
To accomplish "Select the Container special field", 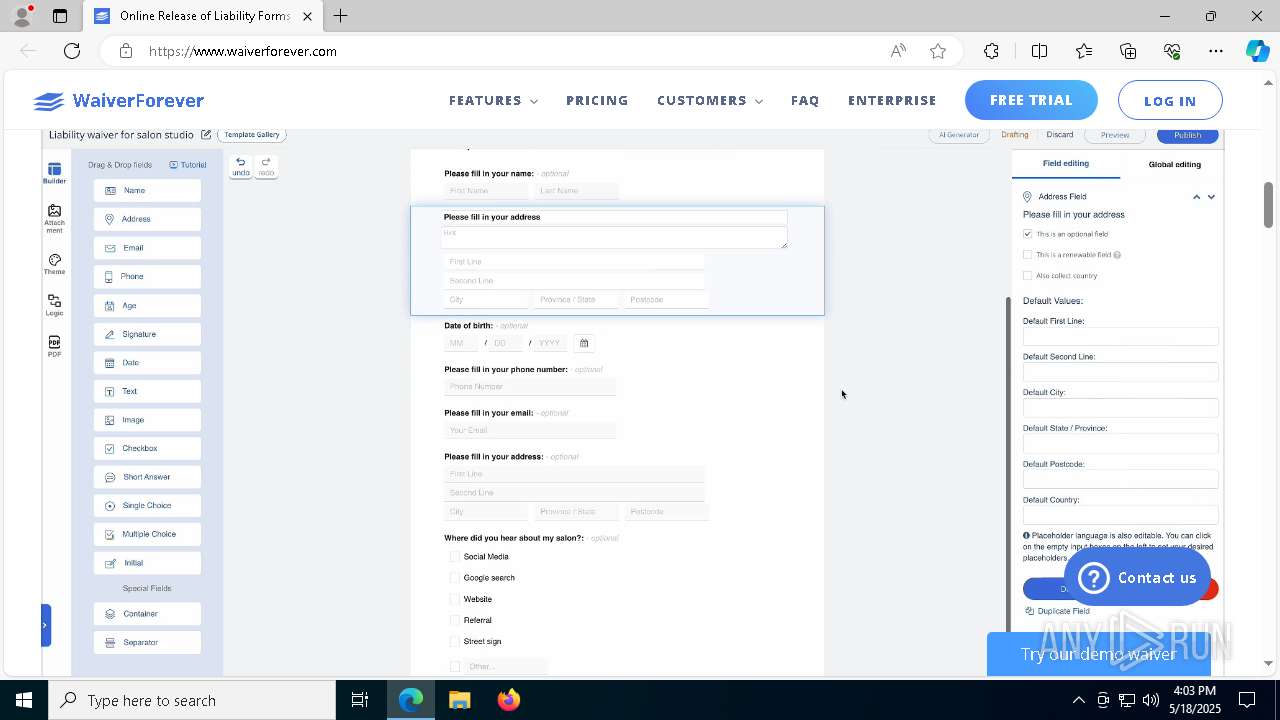I will (147, 614).
